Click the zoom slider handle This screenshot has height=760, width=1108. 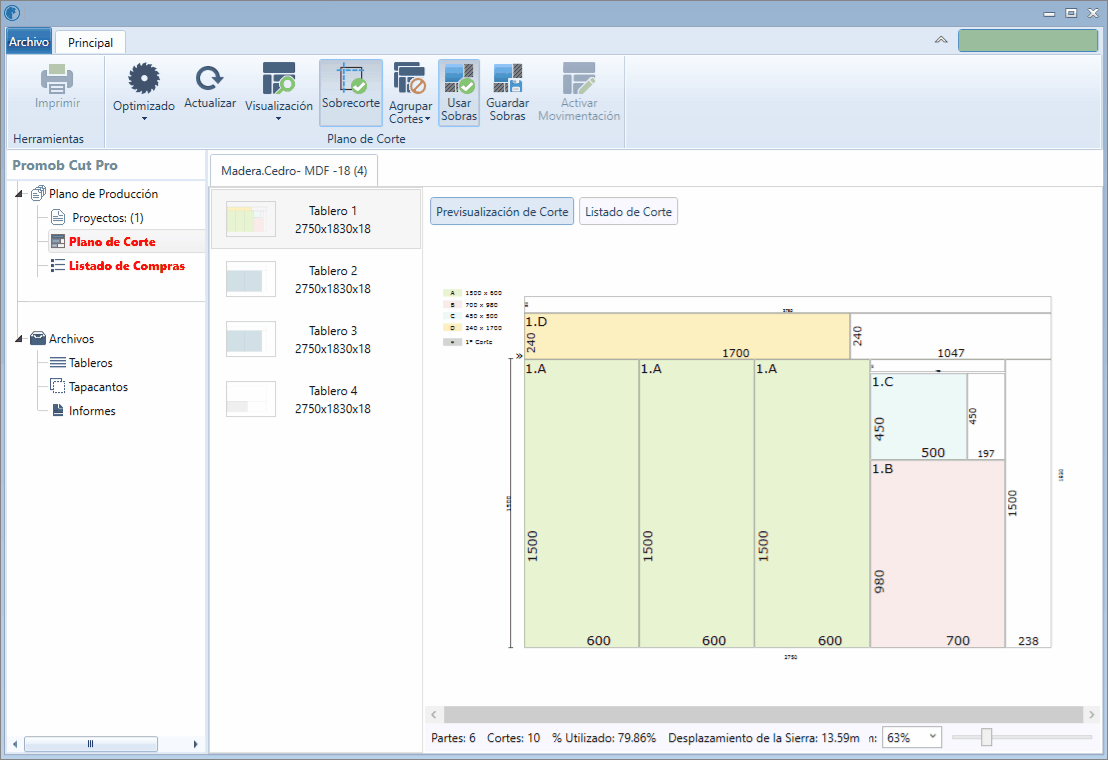click(986, 737)
